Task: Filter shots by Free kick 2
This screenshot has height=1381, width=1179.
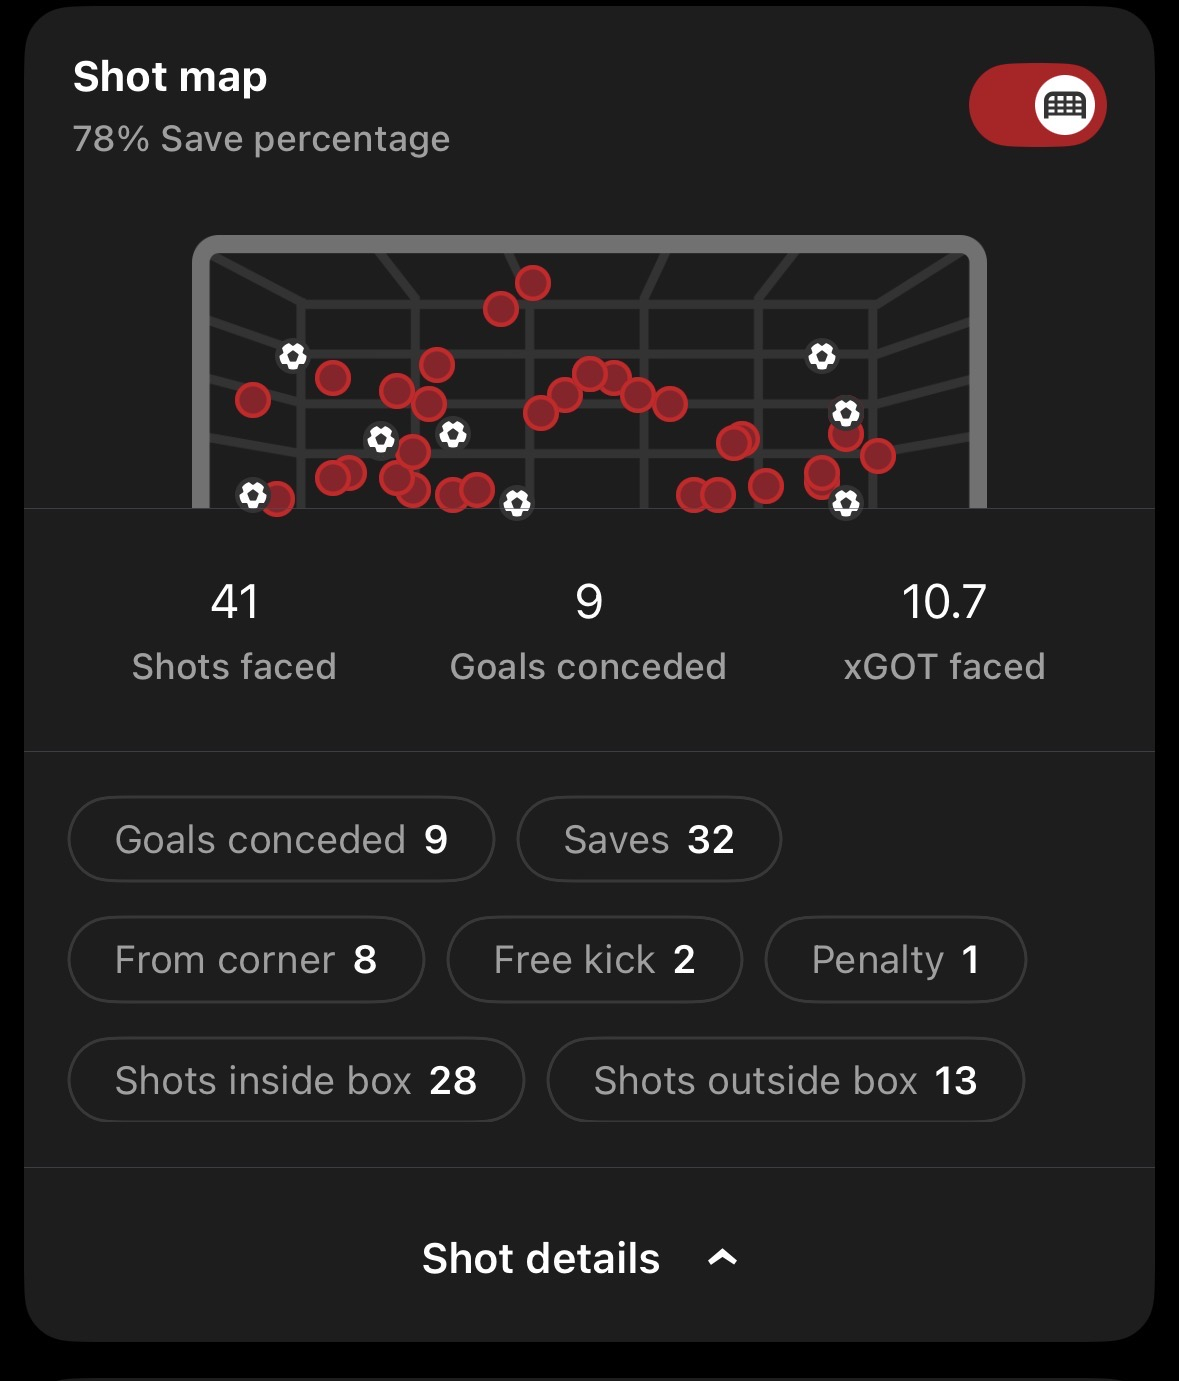Action: coord(594,959)
